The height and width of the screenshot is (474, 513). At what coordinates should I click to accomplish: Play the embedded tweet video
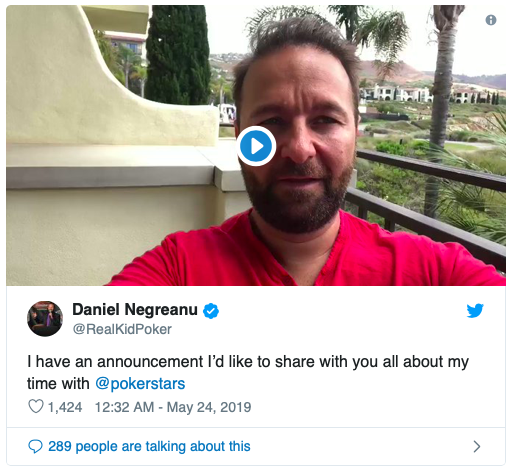click(256, 146)
